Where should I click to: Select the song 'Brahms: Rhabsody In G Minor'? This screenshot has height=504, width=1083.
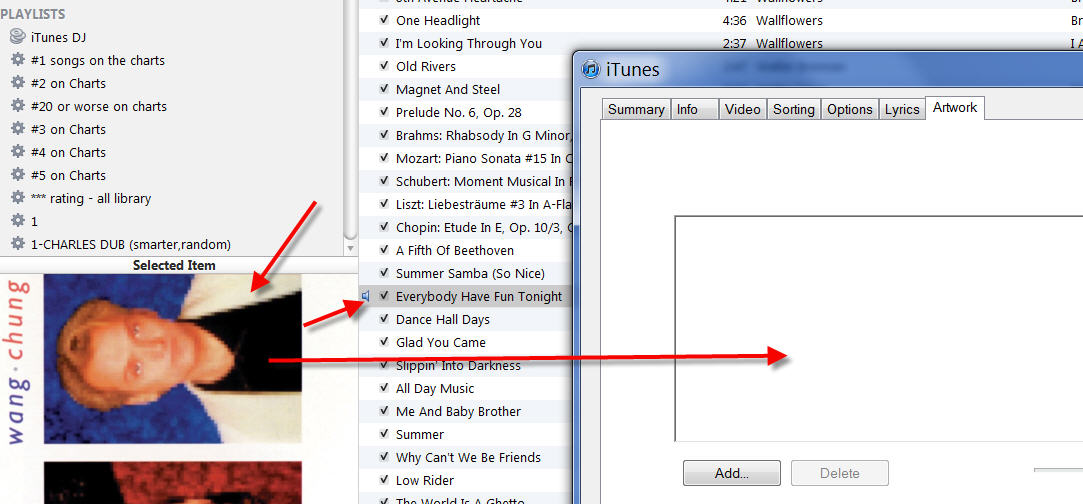(484, 135)
